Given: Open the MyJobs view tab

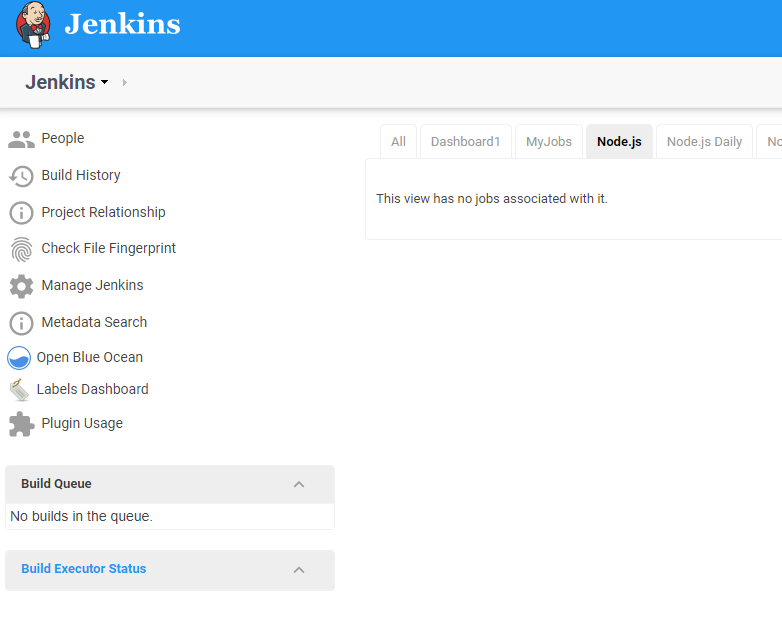Looking at the screenshot, I should pos(549,142).
